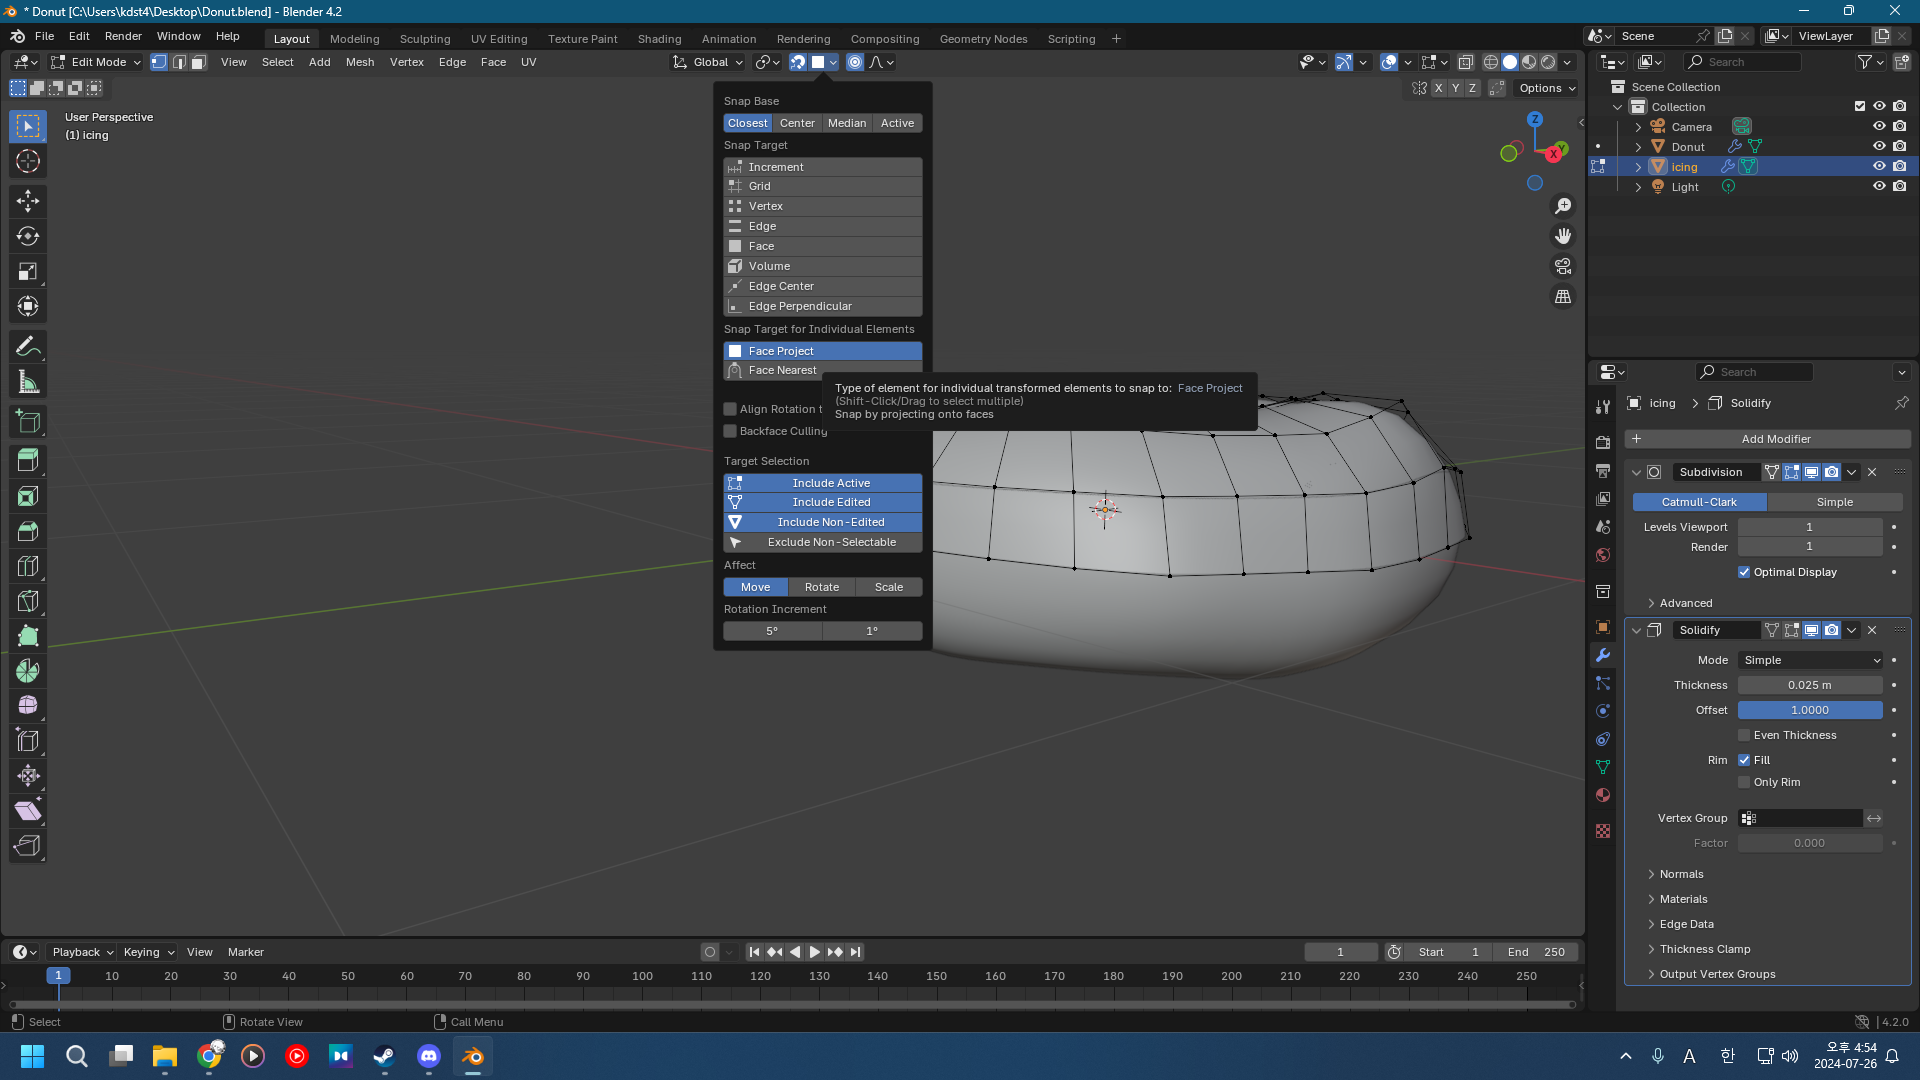Click the Solidify Offset slider field
The width and height of the screenshot is (1920, 1080).
tap(1809, 710)
